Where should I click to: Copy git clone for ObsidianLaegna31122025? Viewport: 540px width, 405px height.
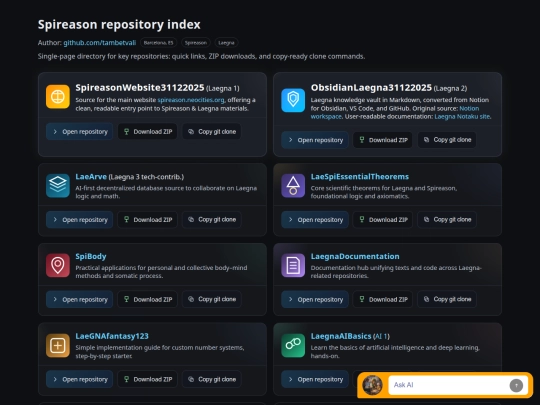[x=447, y=140]
